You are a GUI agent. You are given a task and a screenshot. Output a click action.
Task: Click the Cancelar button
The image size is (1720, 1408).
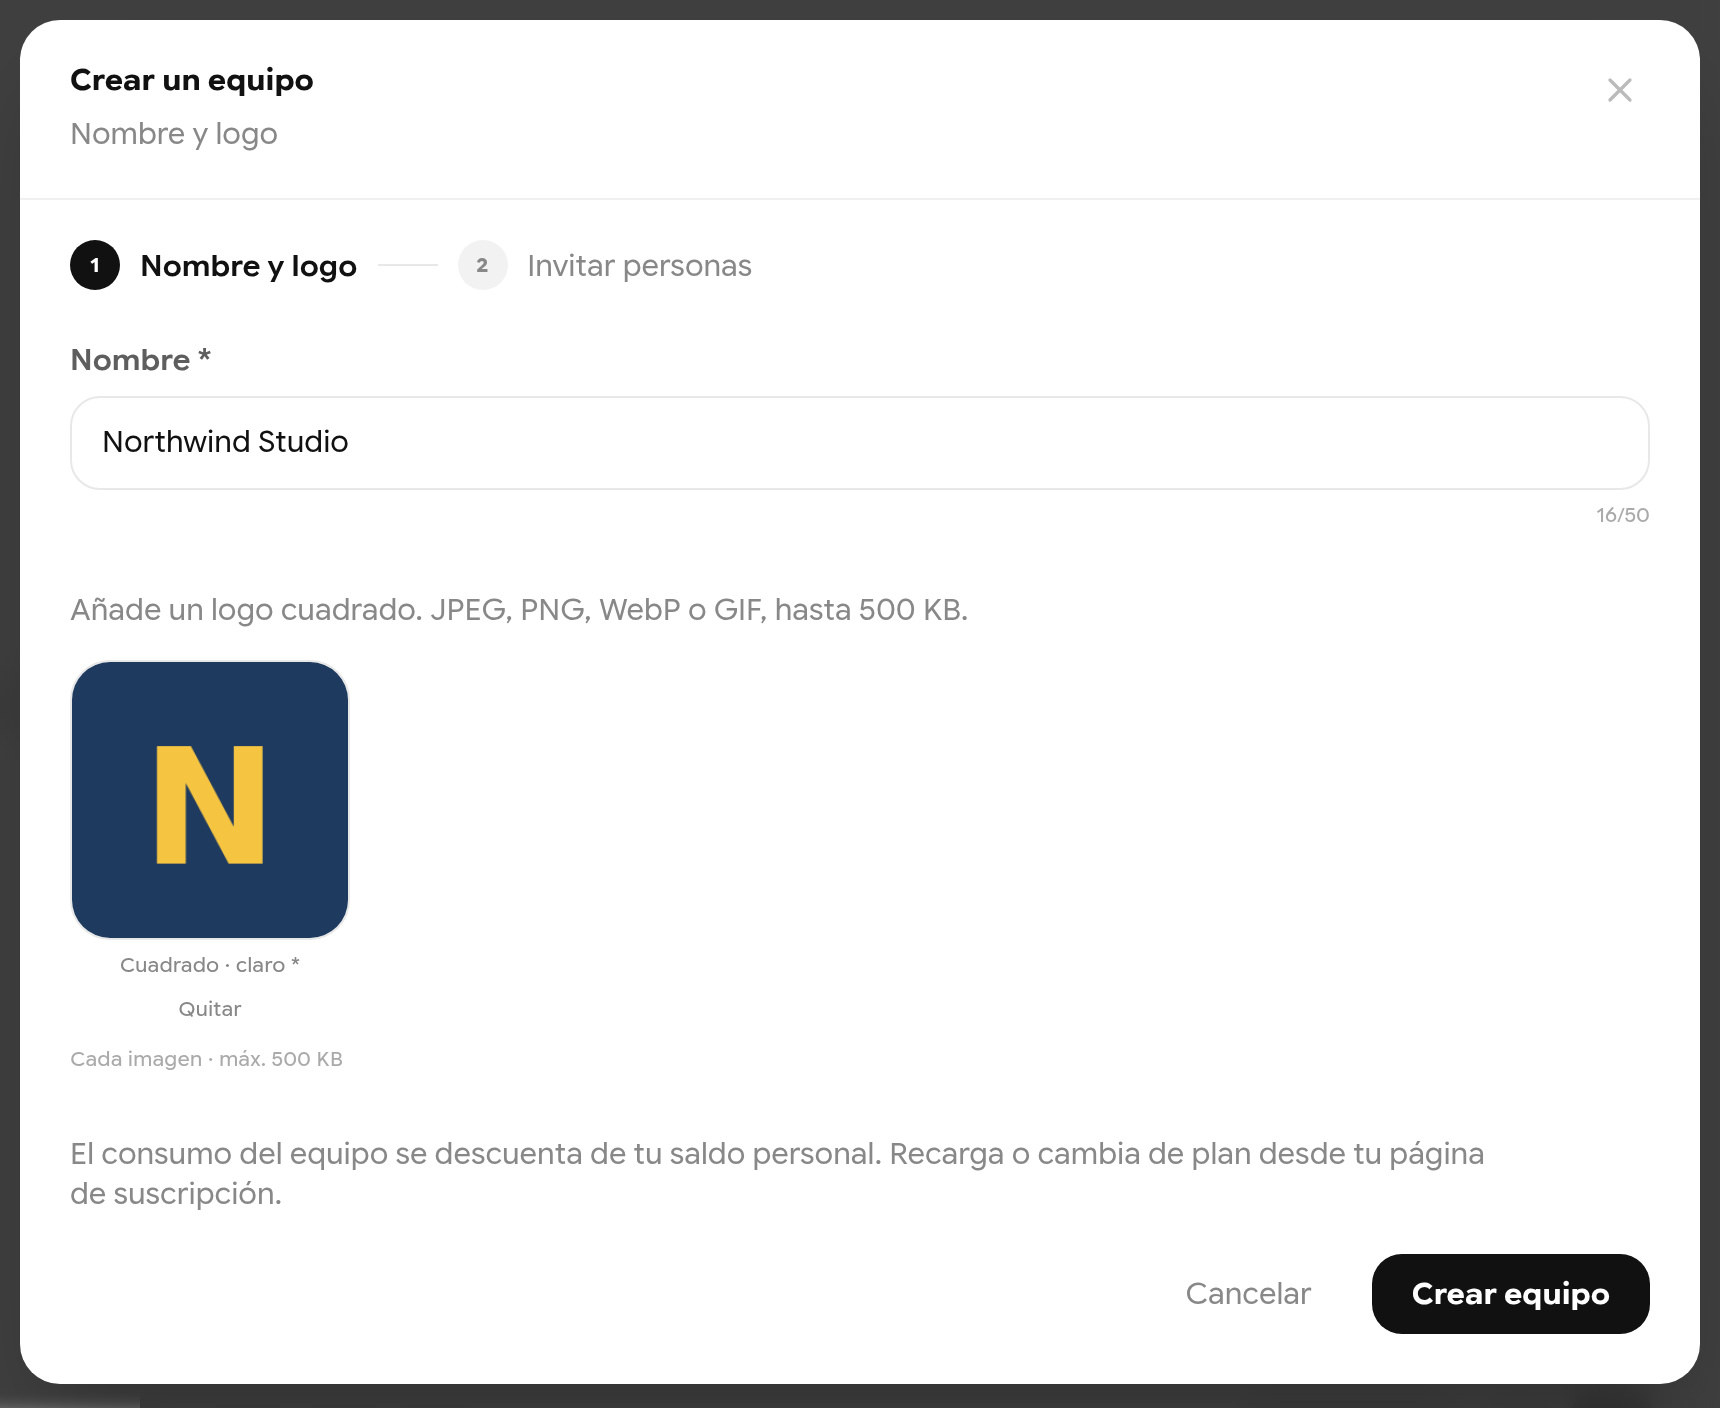point(1248,1293)
